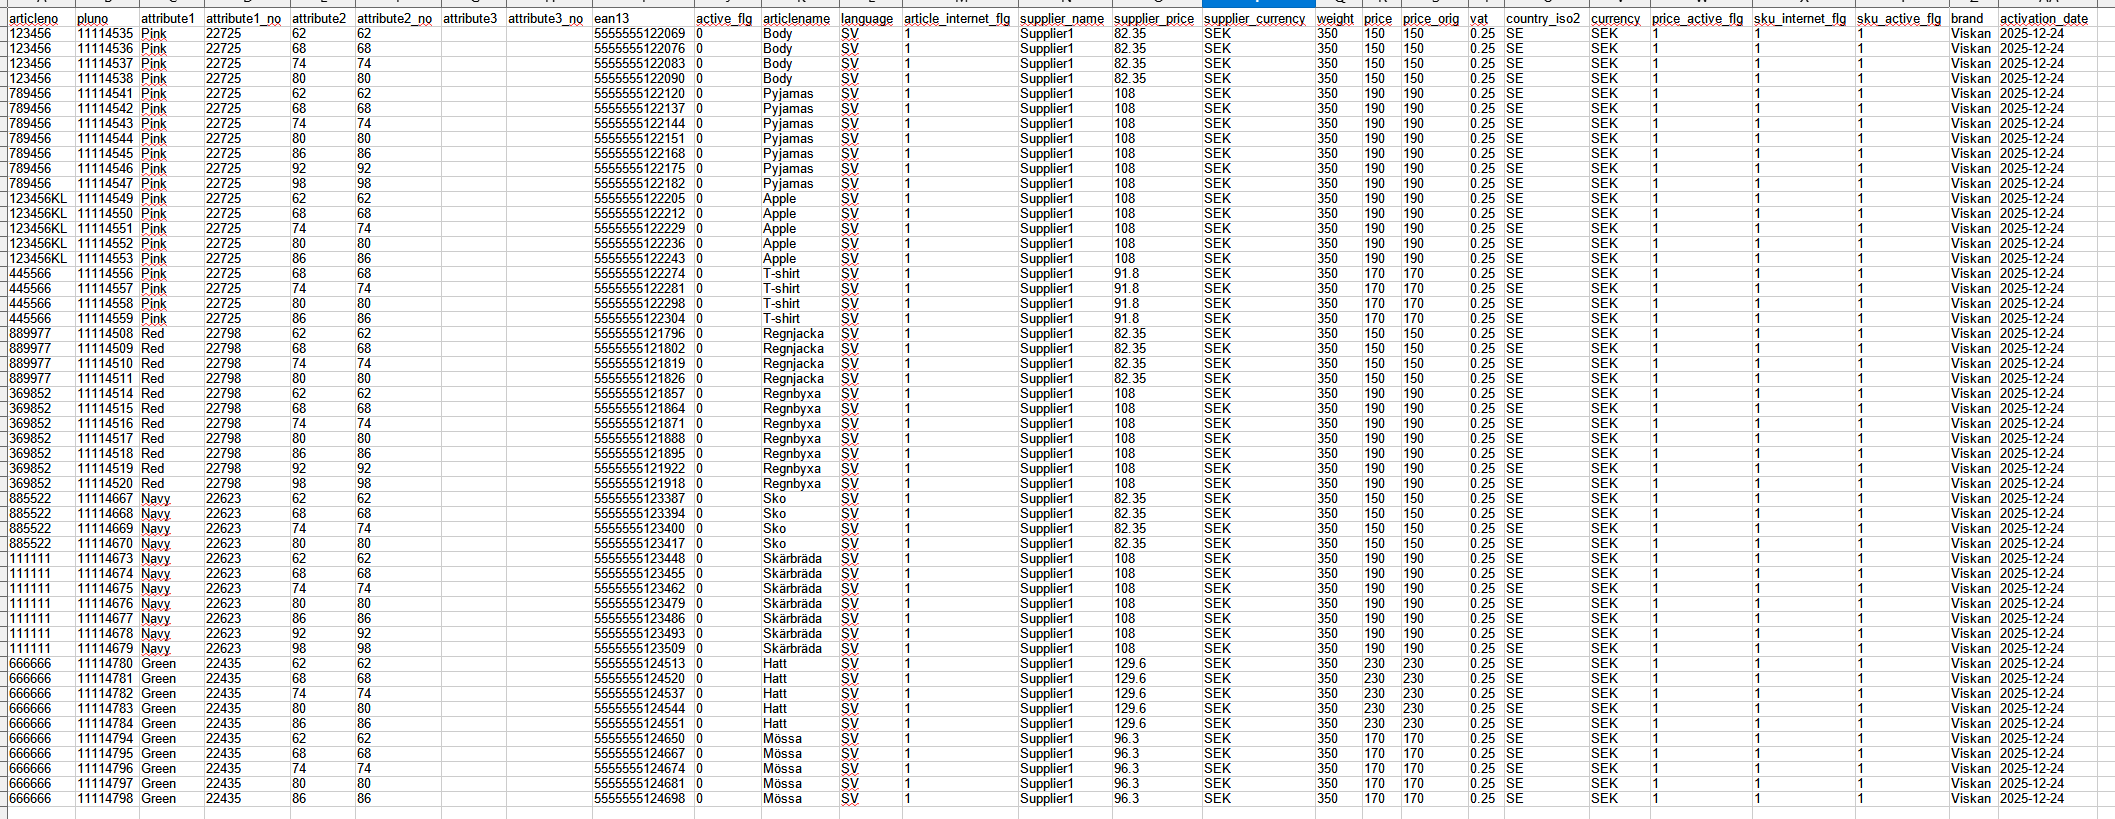Viewport: 2115px width, 819px height.
Task: Click the 'ean13' column header cell
Action: (611, 19)
